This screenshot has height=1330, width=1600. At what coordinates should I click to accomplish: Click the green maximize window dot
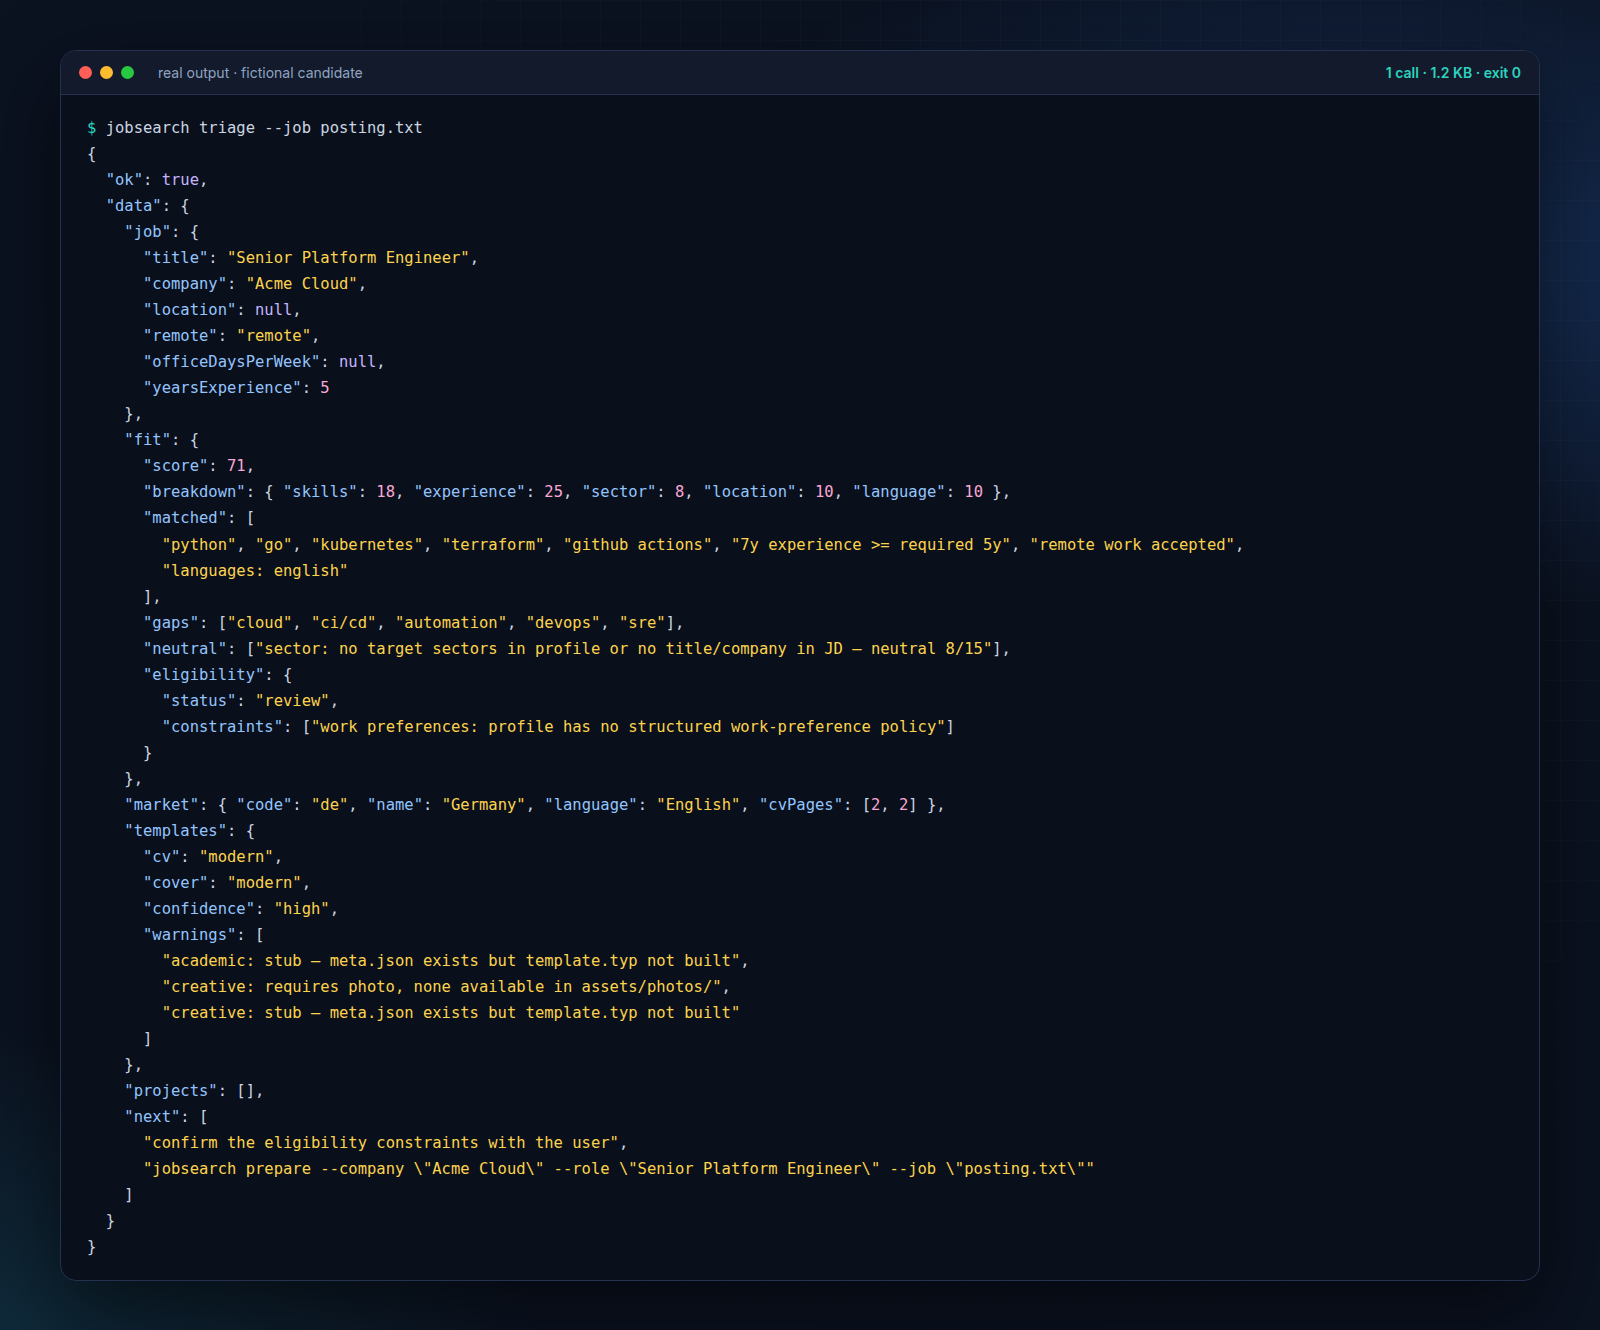(x=127, y=73)
